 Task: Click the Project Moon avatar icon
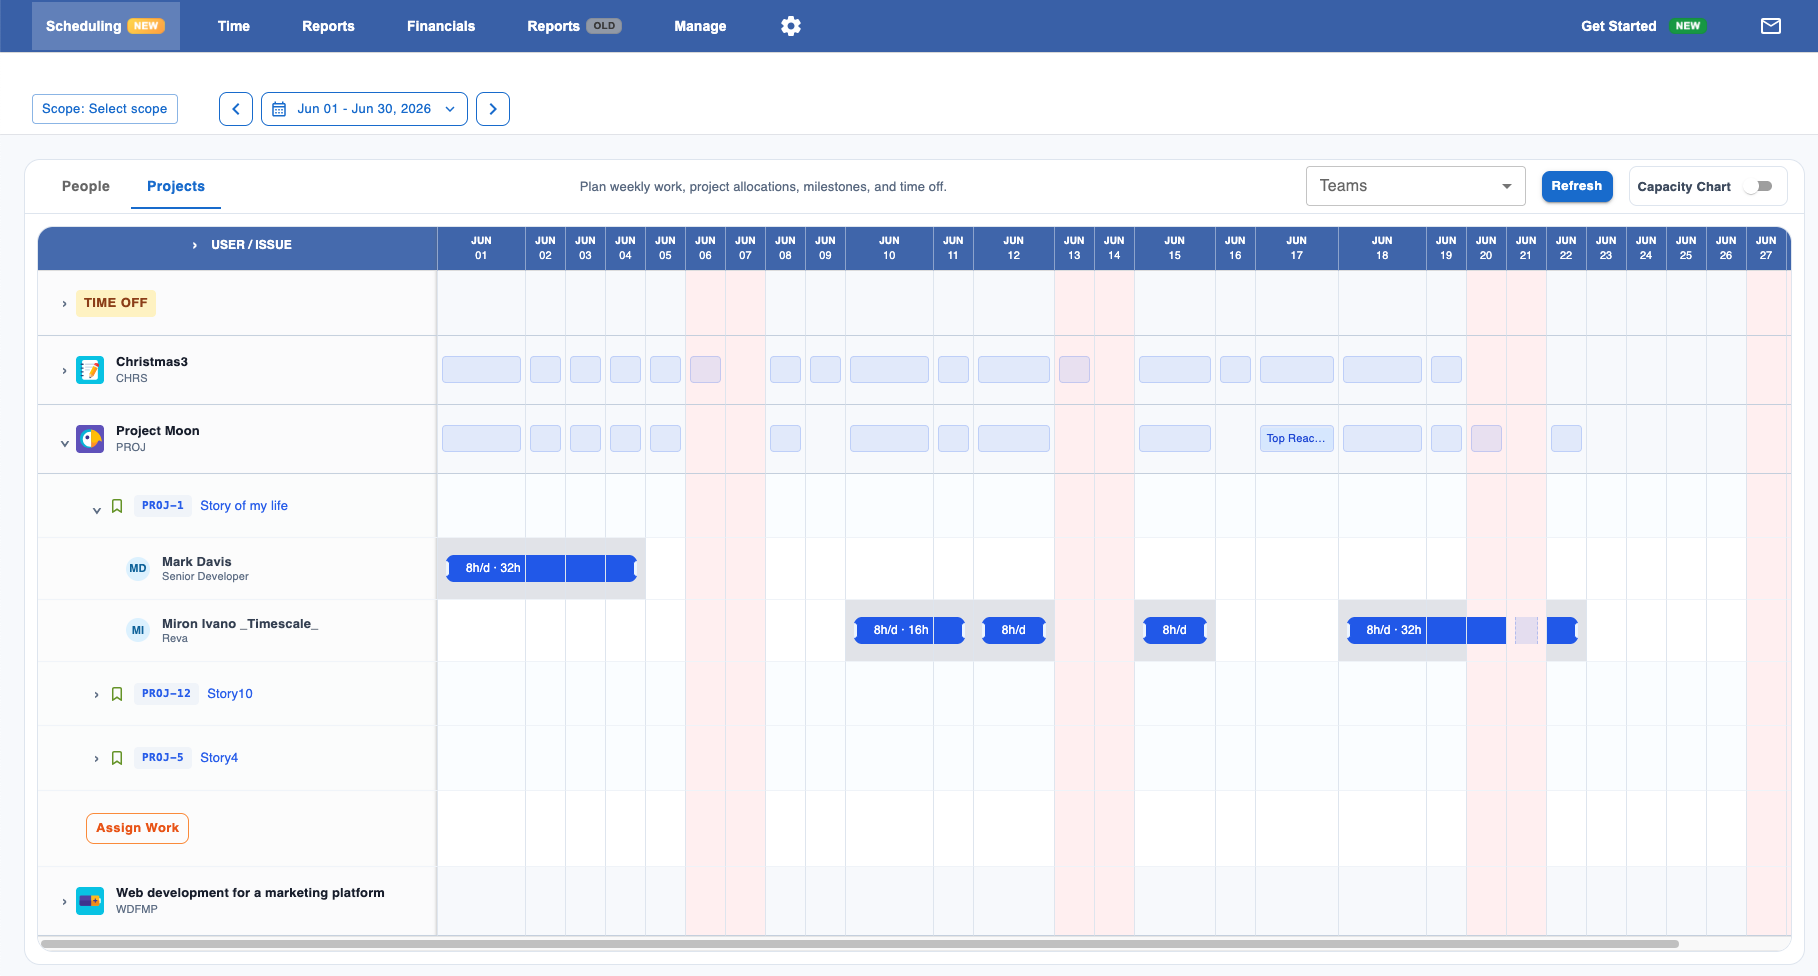tap(90, 439)
